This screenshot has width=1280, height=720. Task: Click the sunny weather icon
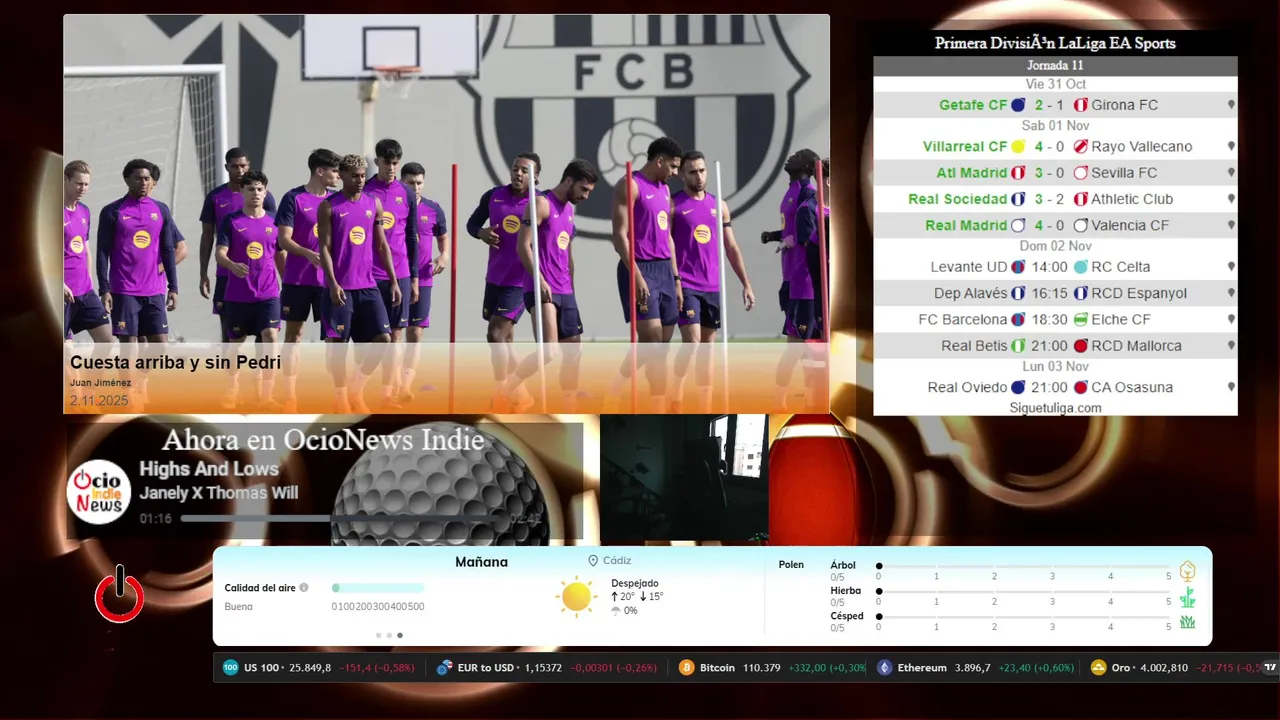[x=577, y=596]
